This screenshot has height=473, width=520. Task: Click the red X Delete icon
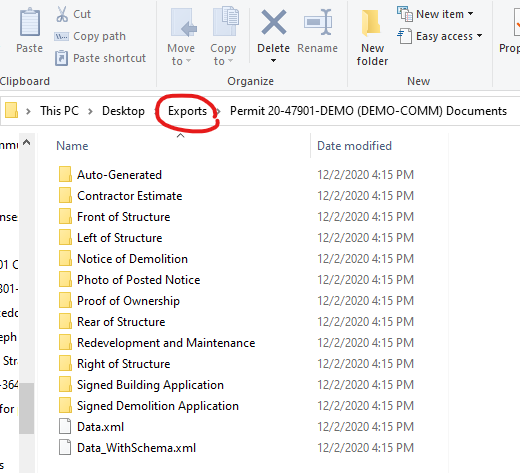coord(274,22)
